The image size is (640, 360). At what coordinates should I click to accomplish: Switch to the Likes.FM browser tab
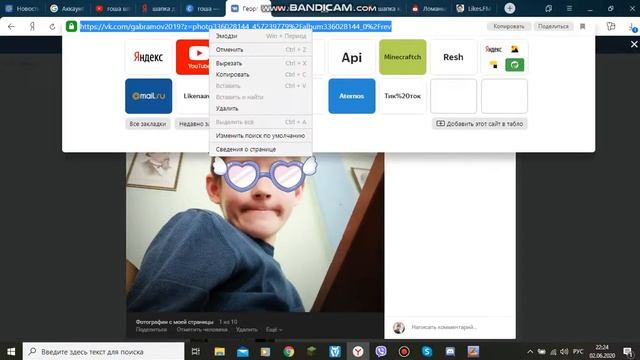pyautogui.click(x=473, y=8)
